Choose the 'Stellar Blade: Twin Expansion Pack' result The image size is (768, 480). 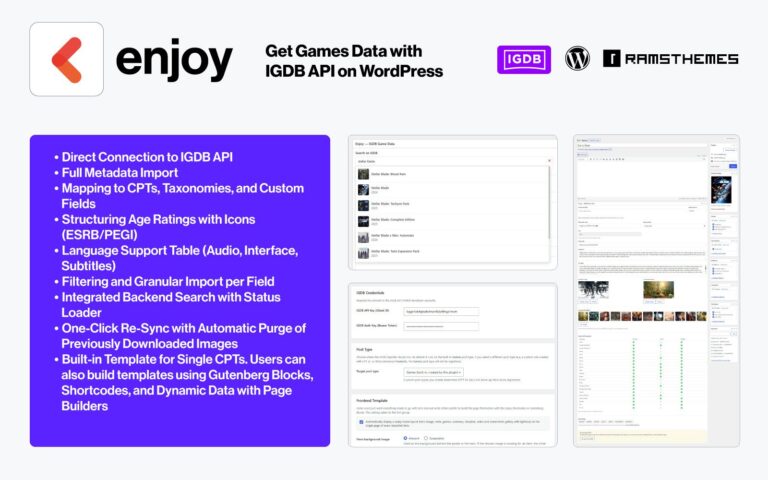[453, 253]
